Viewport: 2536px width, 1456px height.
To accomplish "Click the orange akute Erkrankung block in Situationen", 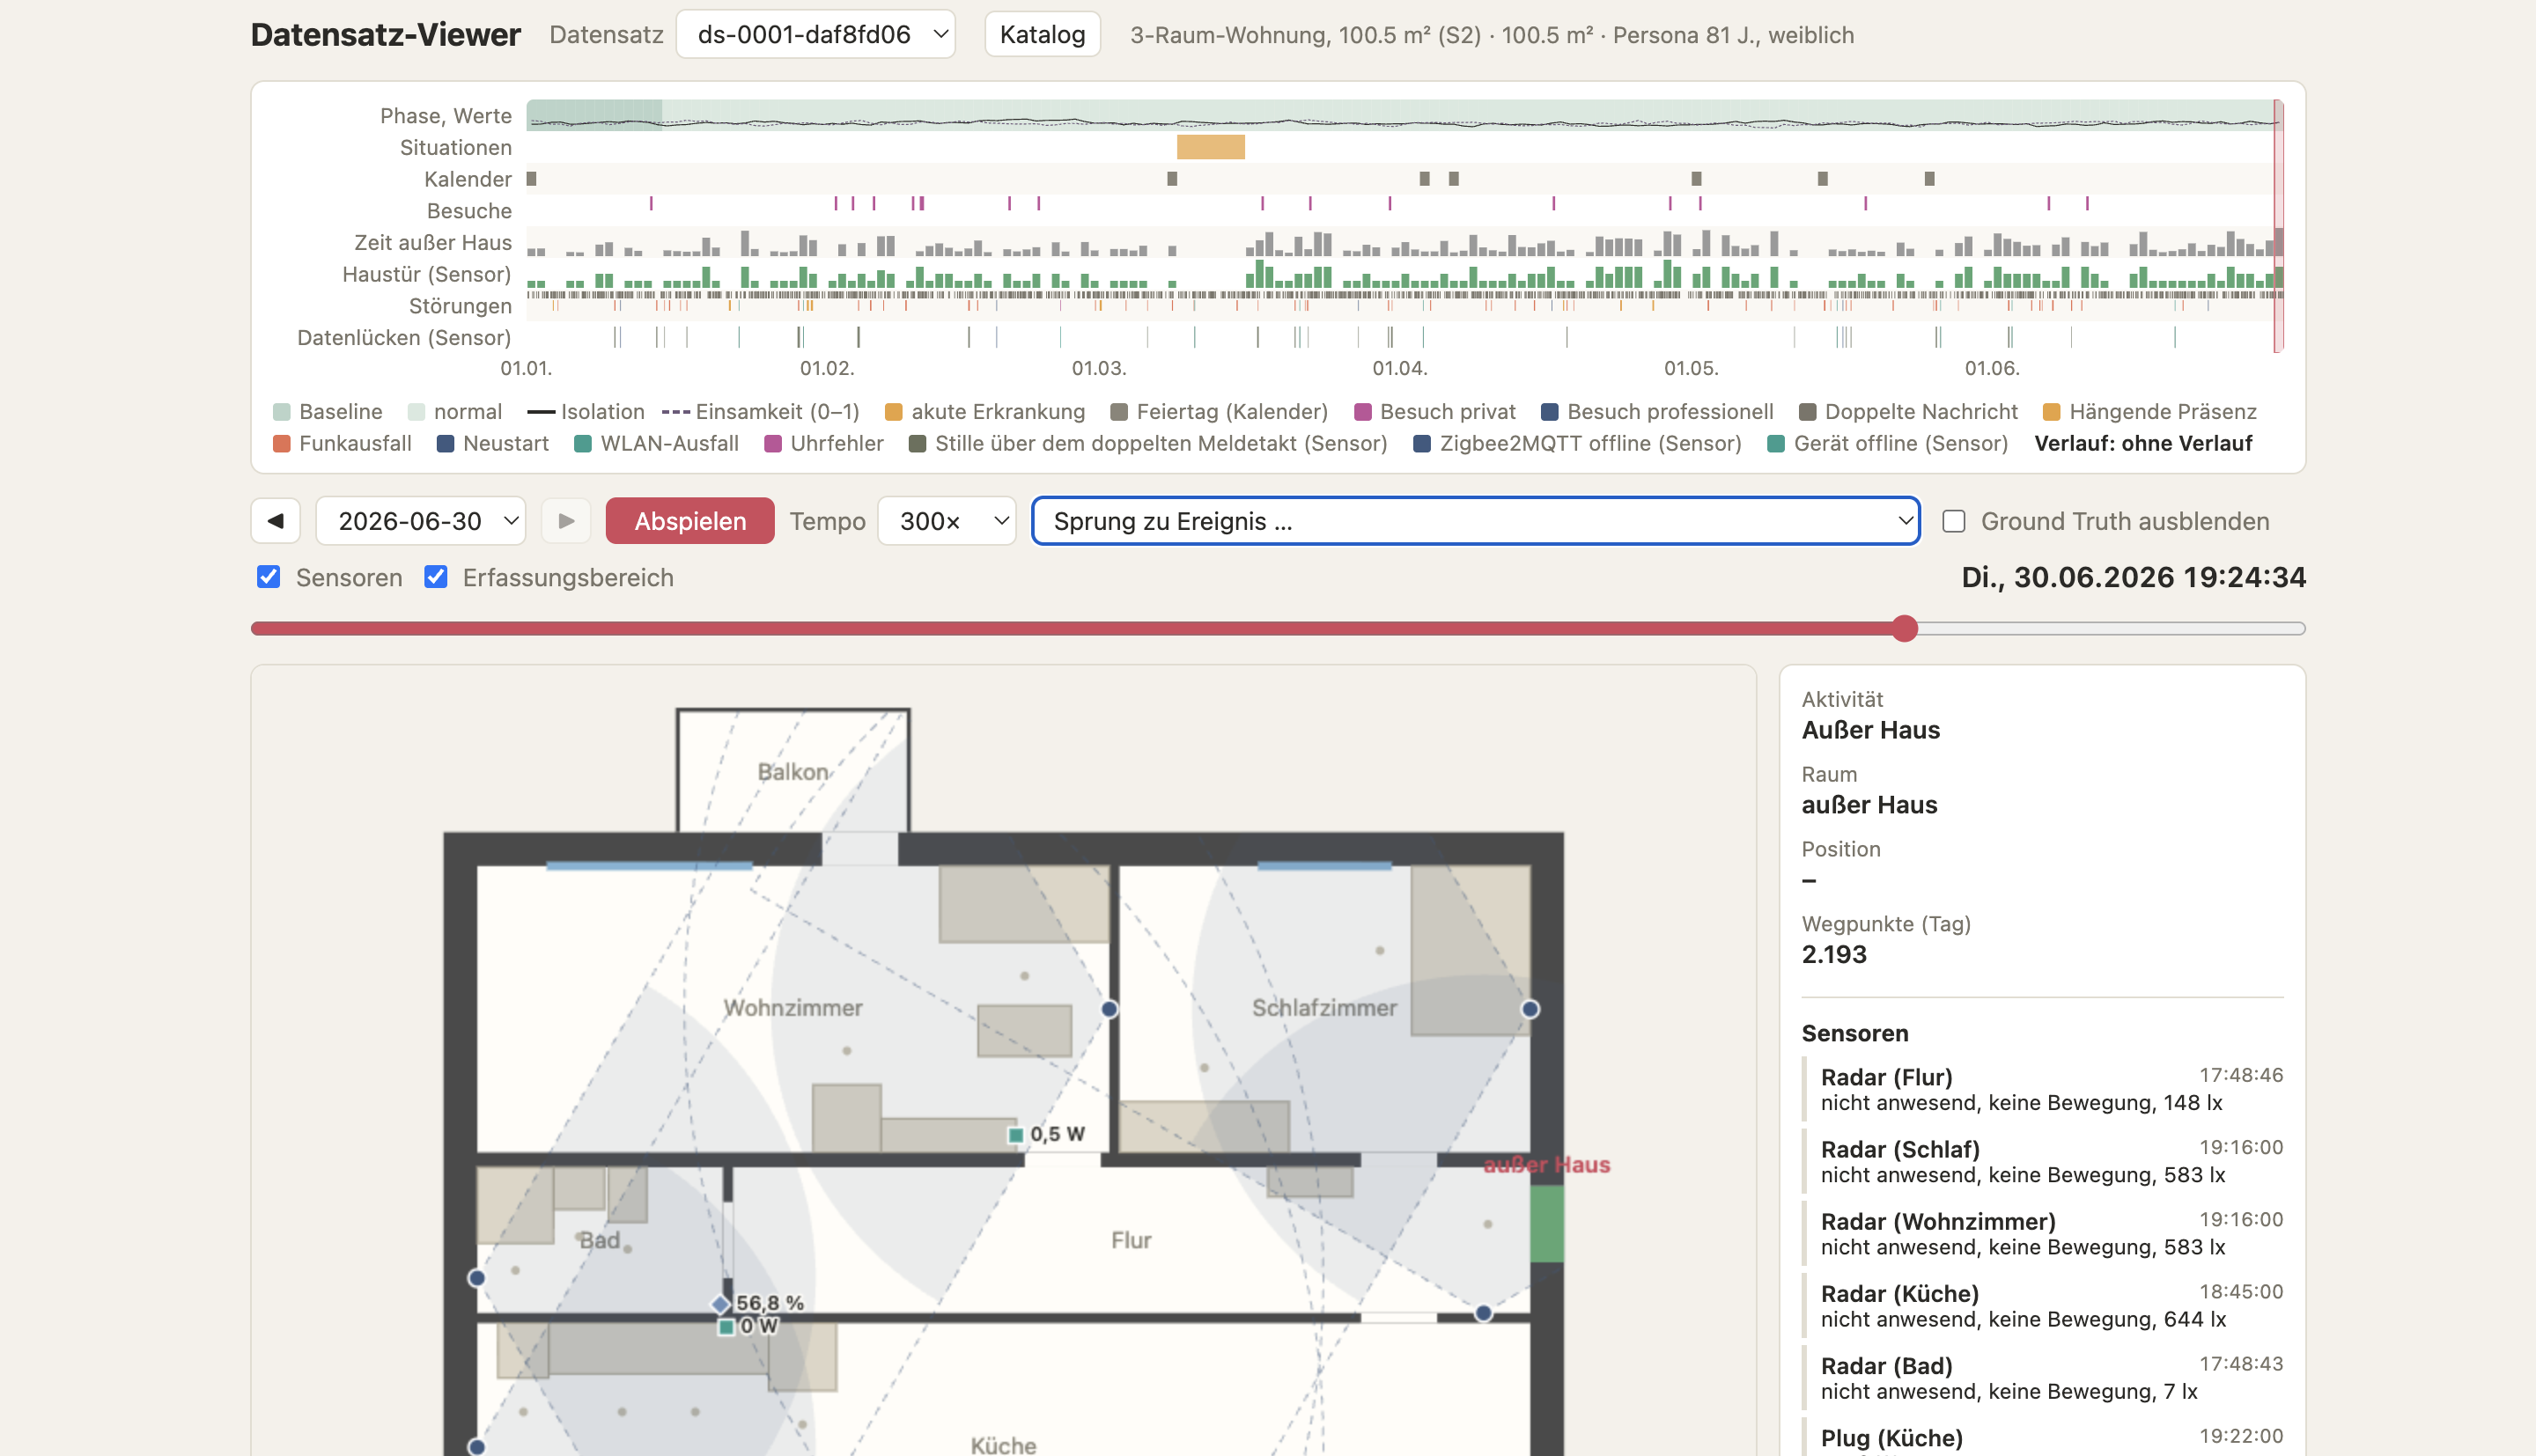I will 1210,147.
